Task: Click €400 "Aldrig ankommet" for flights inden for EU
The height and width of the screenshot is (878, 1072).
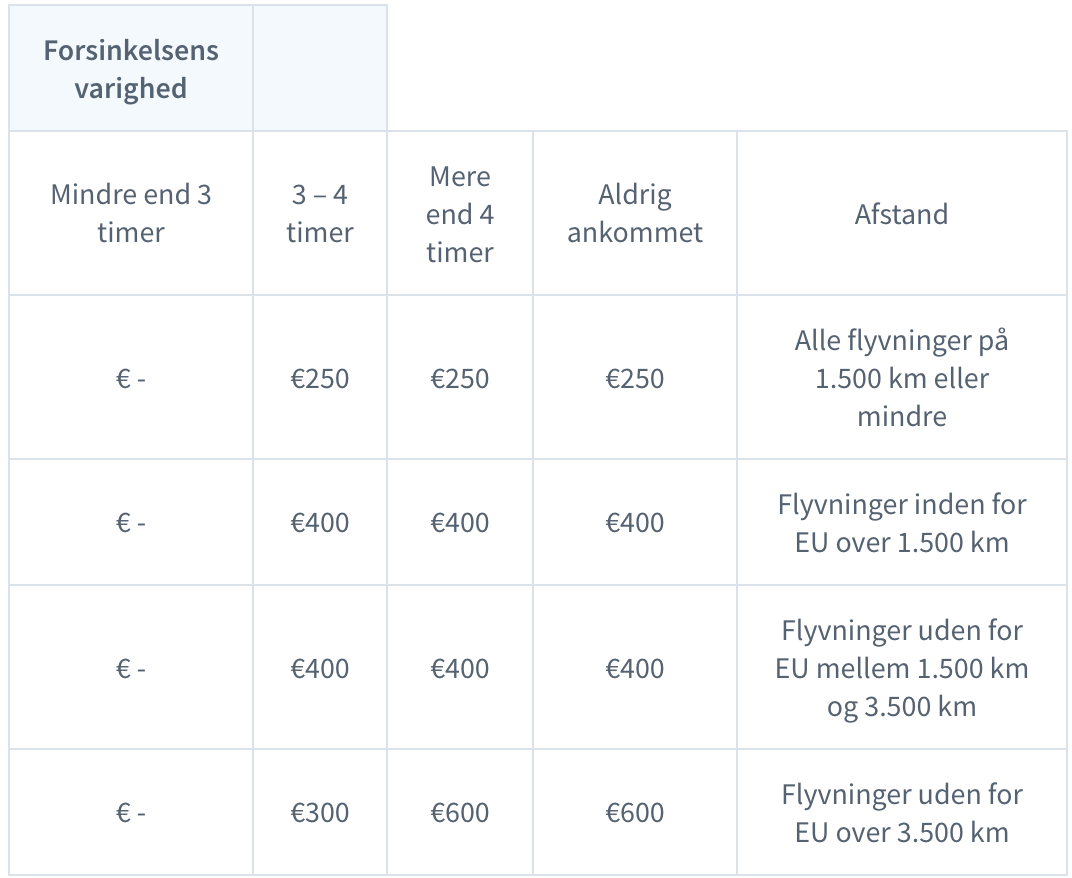Action: (x=635, y=523)
